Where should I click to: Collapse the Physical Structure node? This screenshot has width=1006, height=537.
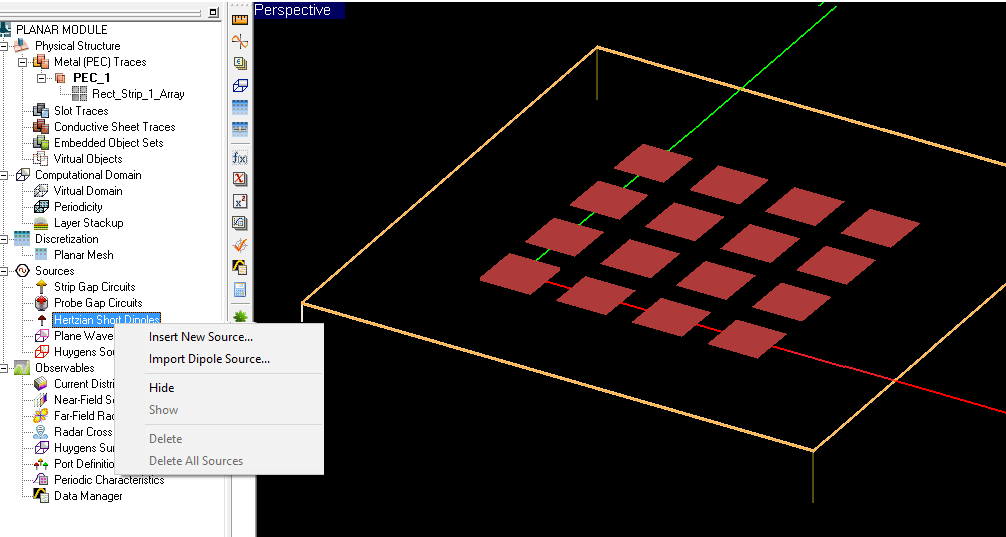pyautogui.click(x=4, y=46)
